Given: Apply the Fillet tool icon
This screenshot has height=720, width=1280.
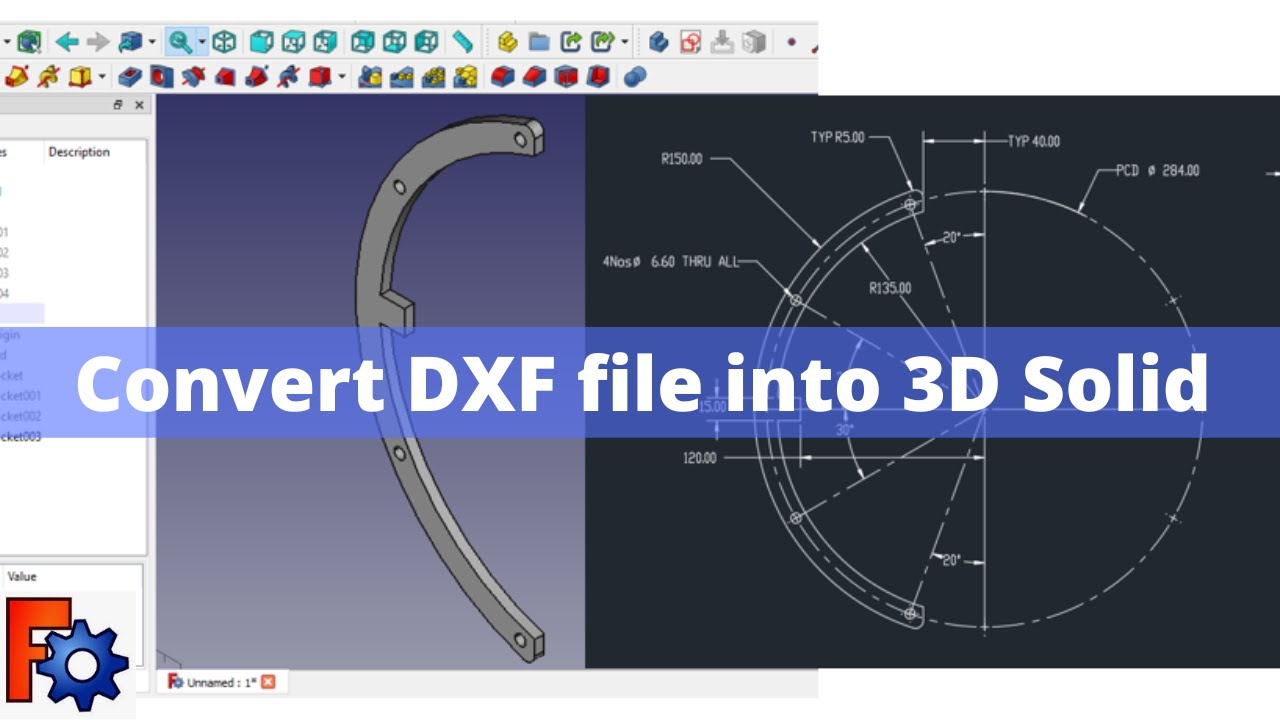Looking at the screenshot, I should (x=503, y=76).
